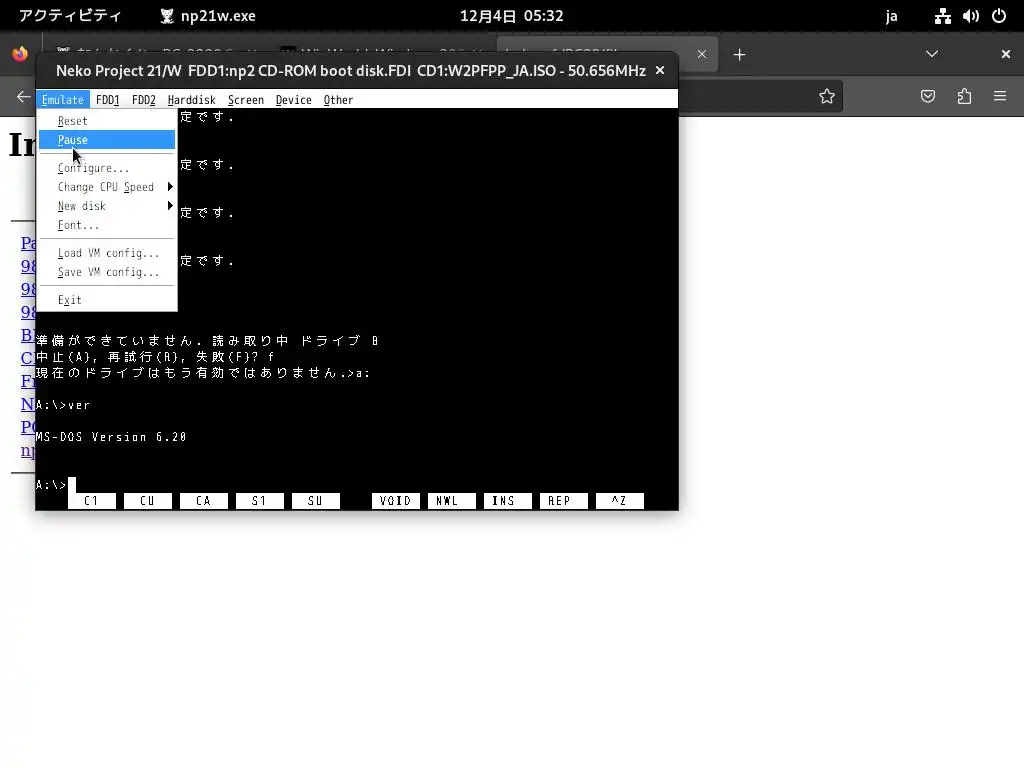Open Firefox extensions puzzle icon
1024x768 pixels.
coord(965,97)
